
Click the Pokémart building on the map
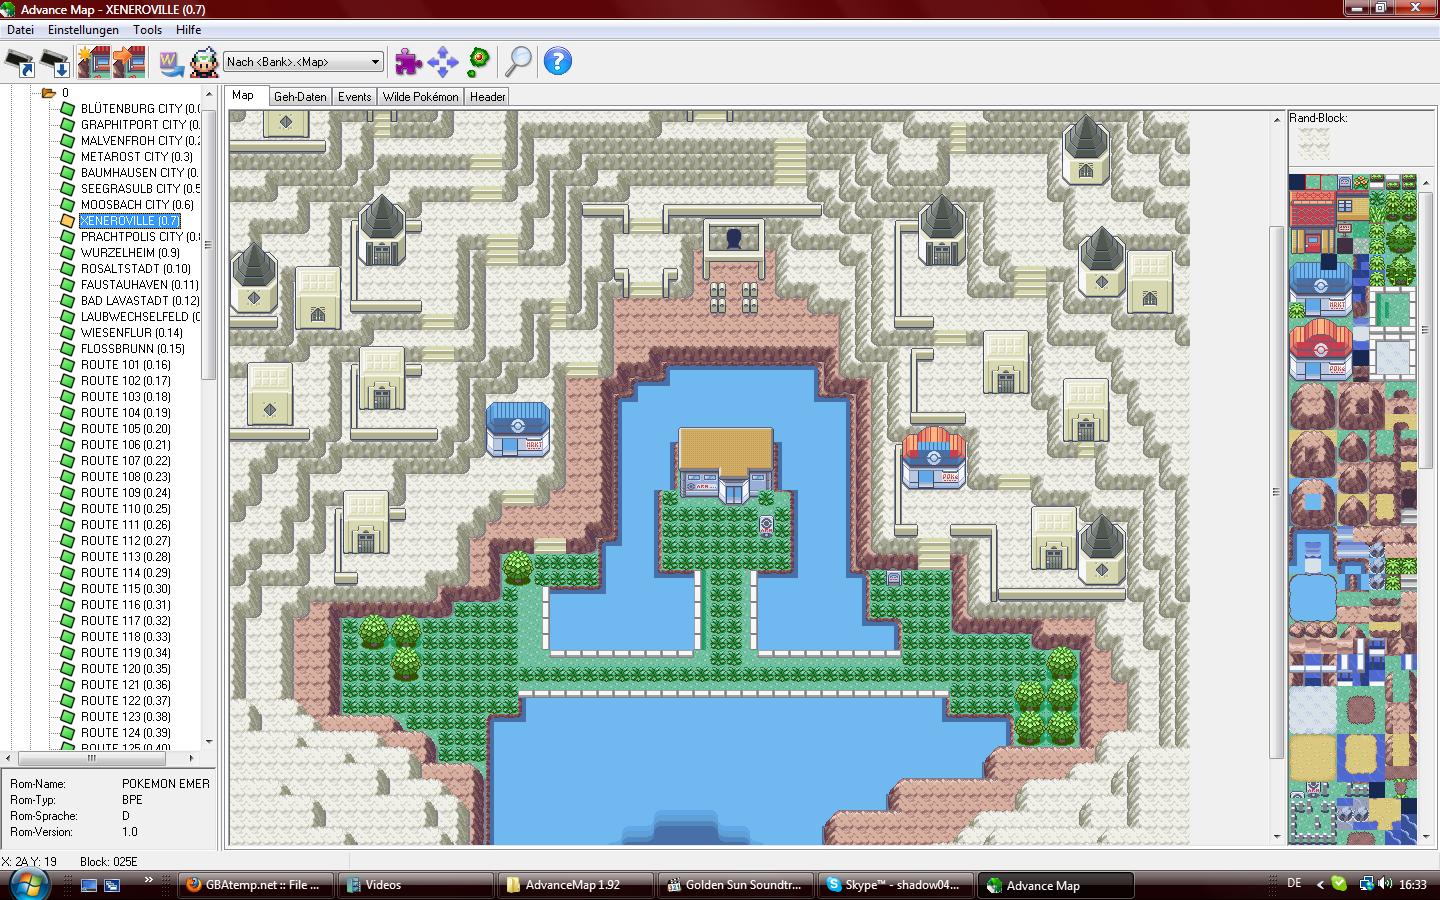point(518,429)
